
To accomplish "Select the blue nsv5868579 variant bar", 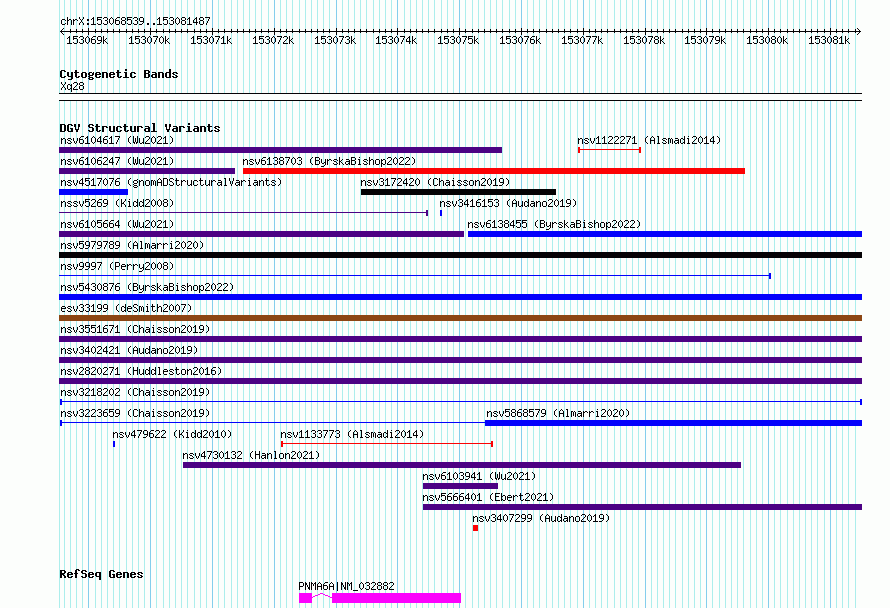I will click(674, 423).
